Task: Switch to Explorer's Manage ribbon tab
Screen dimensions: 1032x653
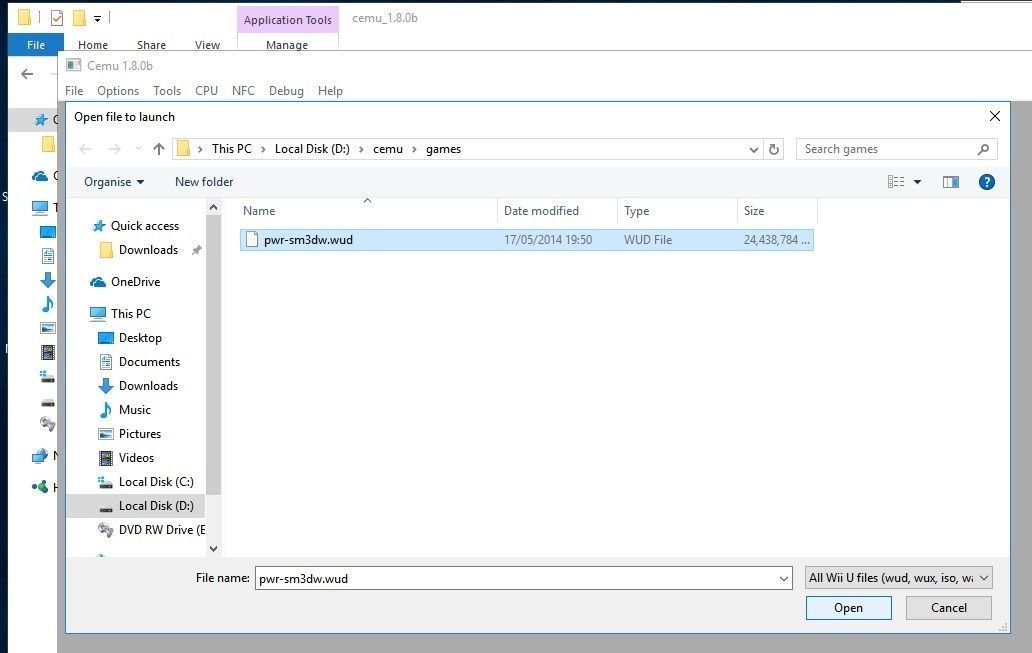Action: 287,45
